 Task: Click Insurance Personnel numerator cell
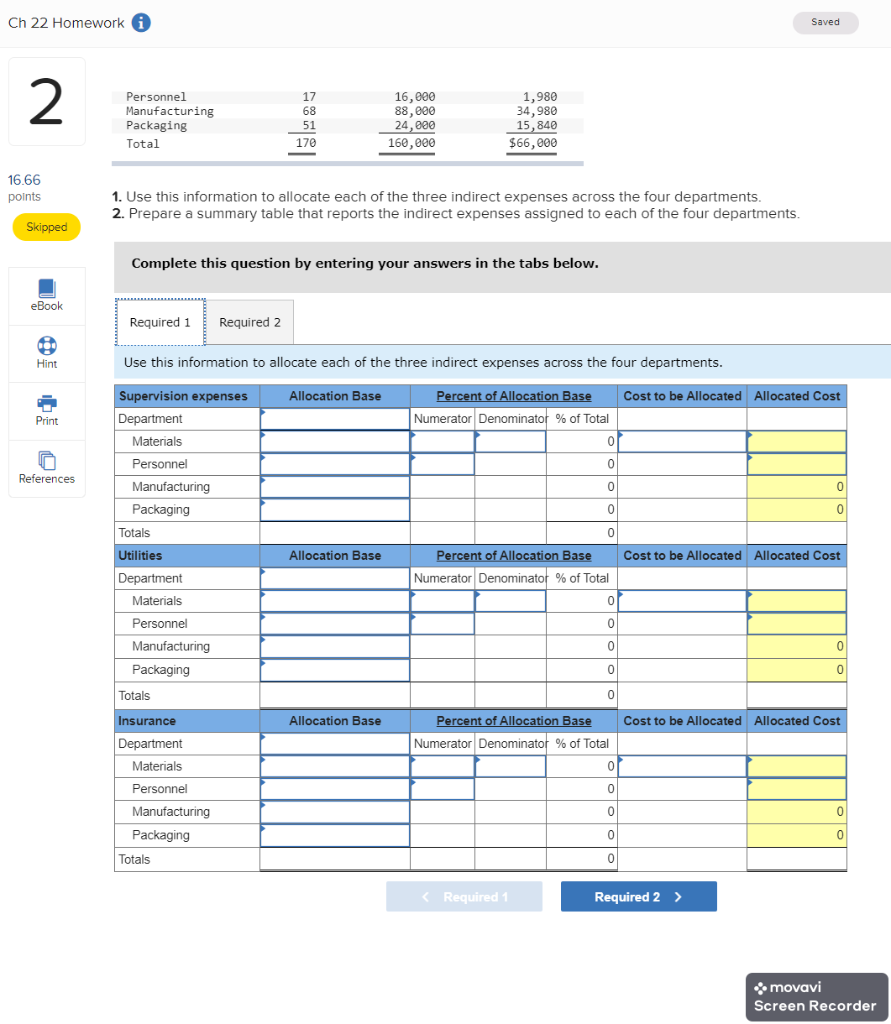pos(442,789)
